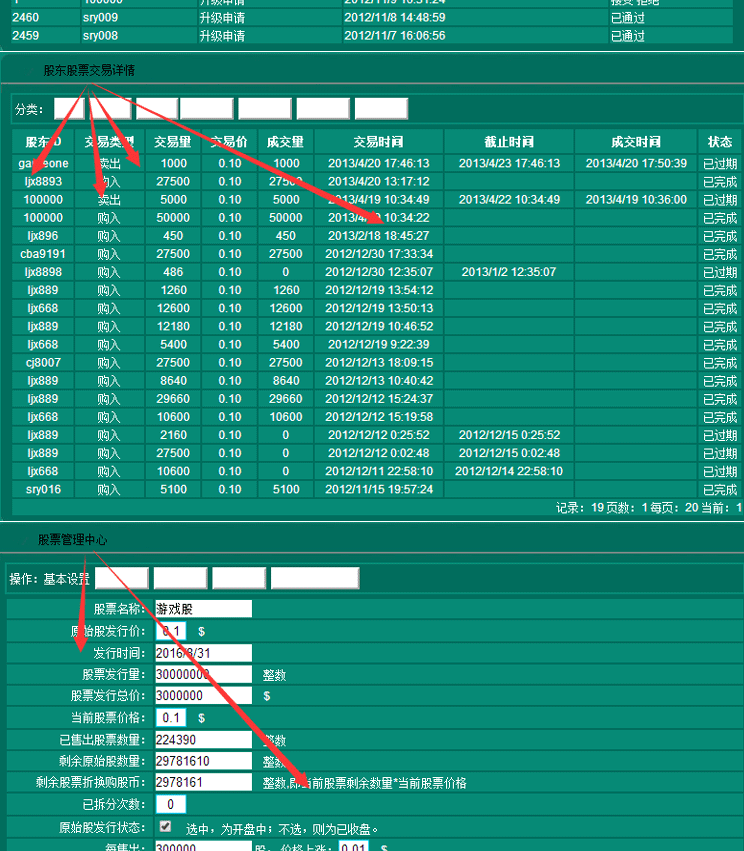The height and width of the screenshot is (851, 744).
Task: Select the 已过期 status in the ljx8898 row
Action: 720,272
